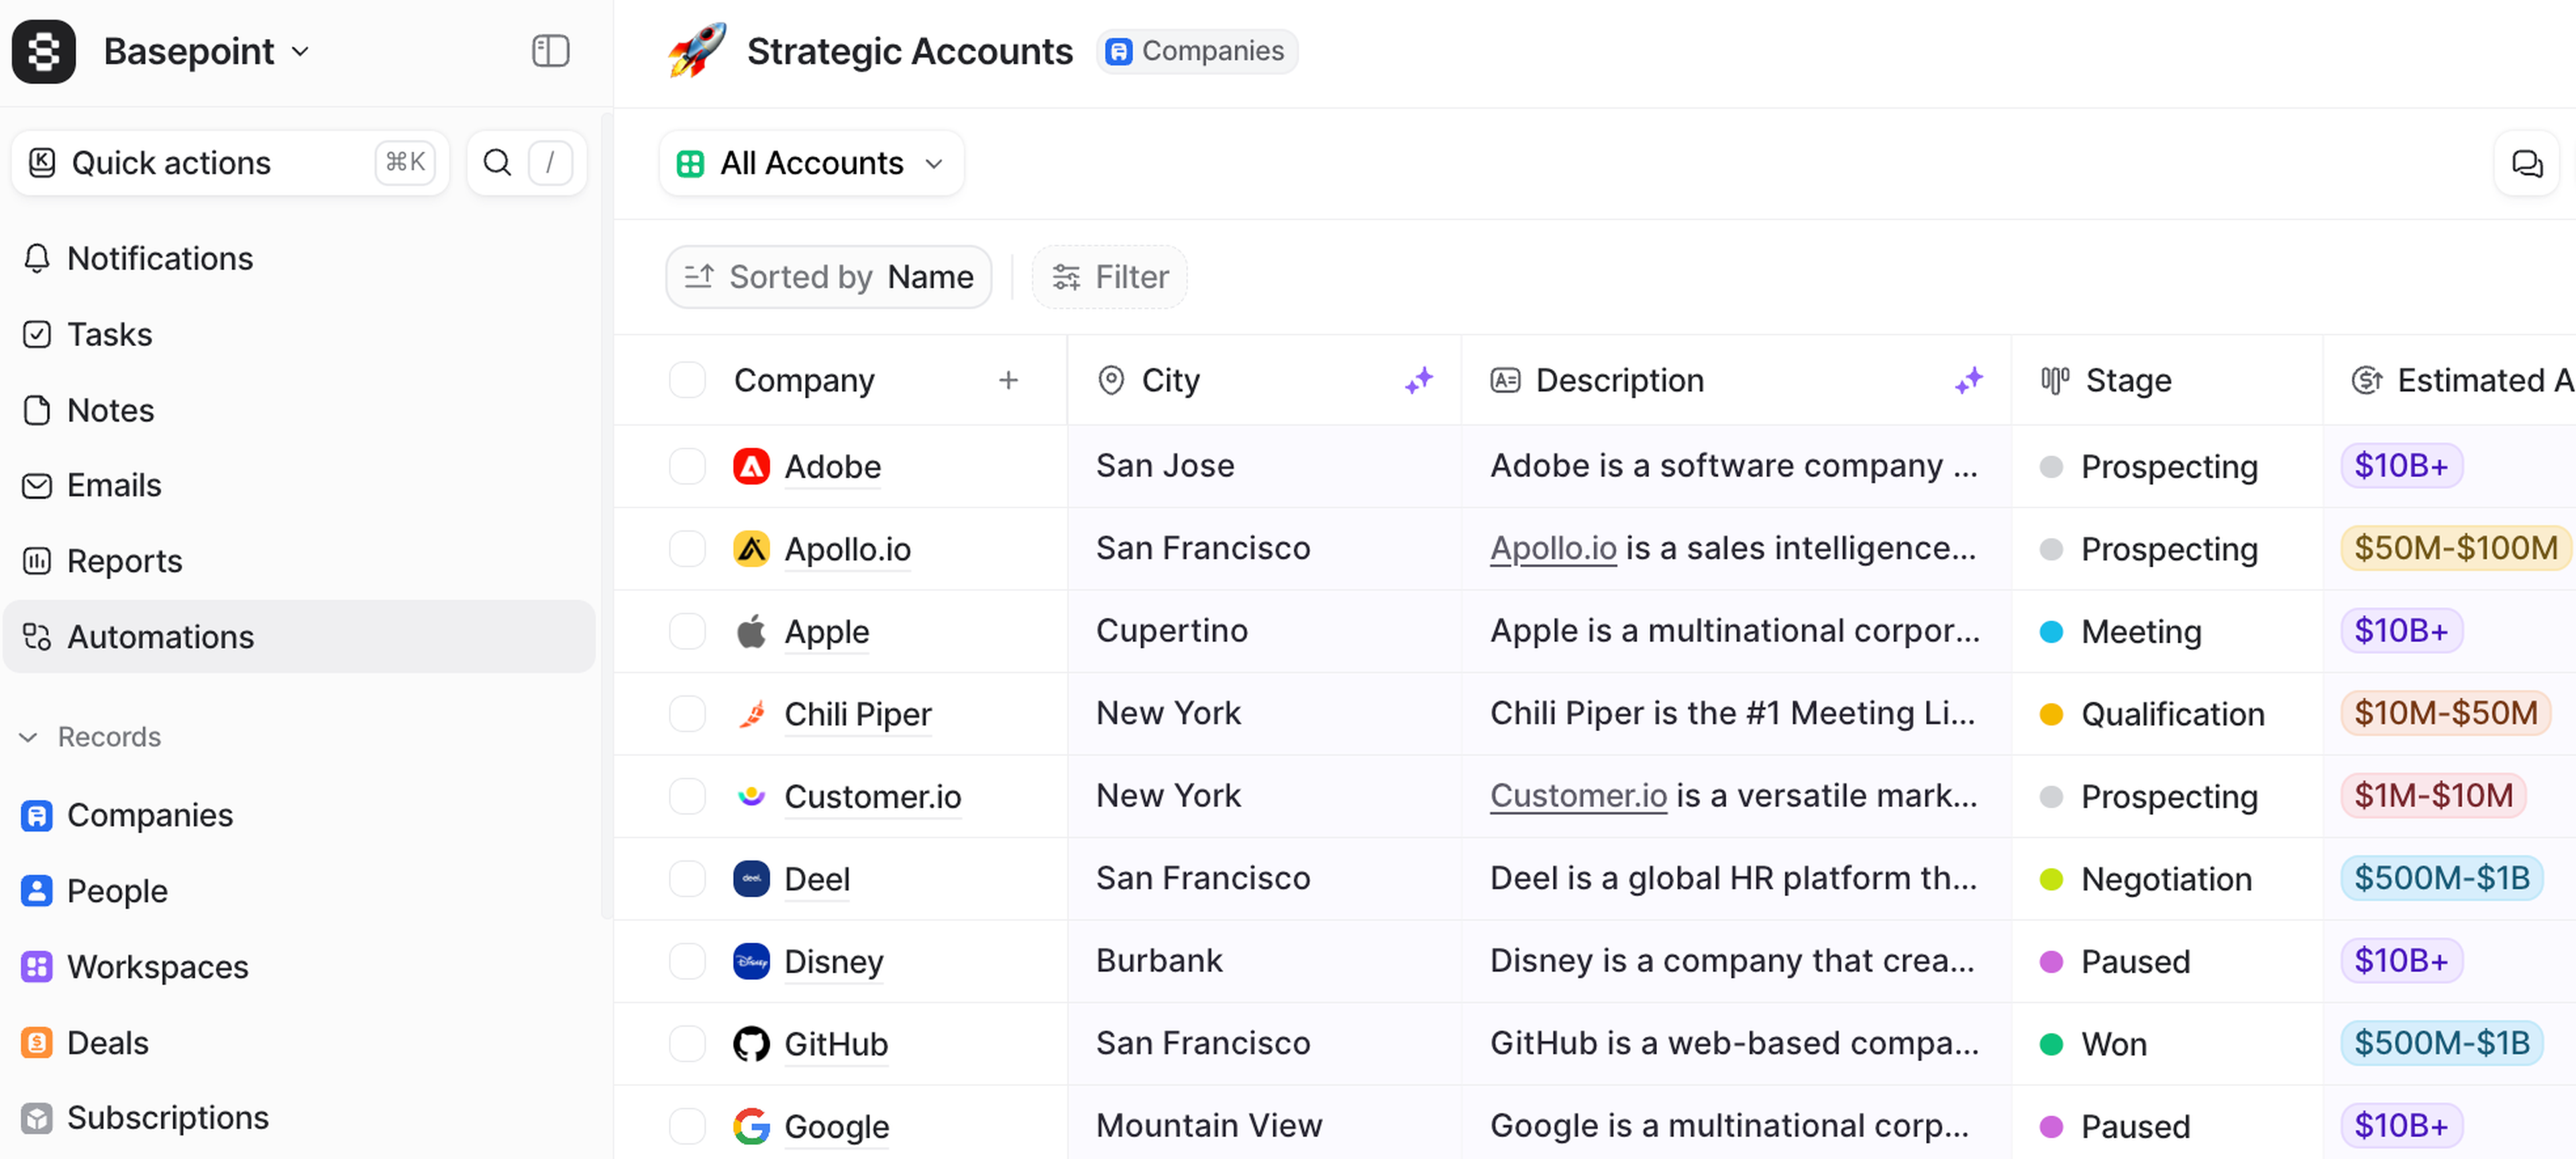
Task: Click the search magnifier icon
Action: coord(497,163)
